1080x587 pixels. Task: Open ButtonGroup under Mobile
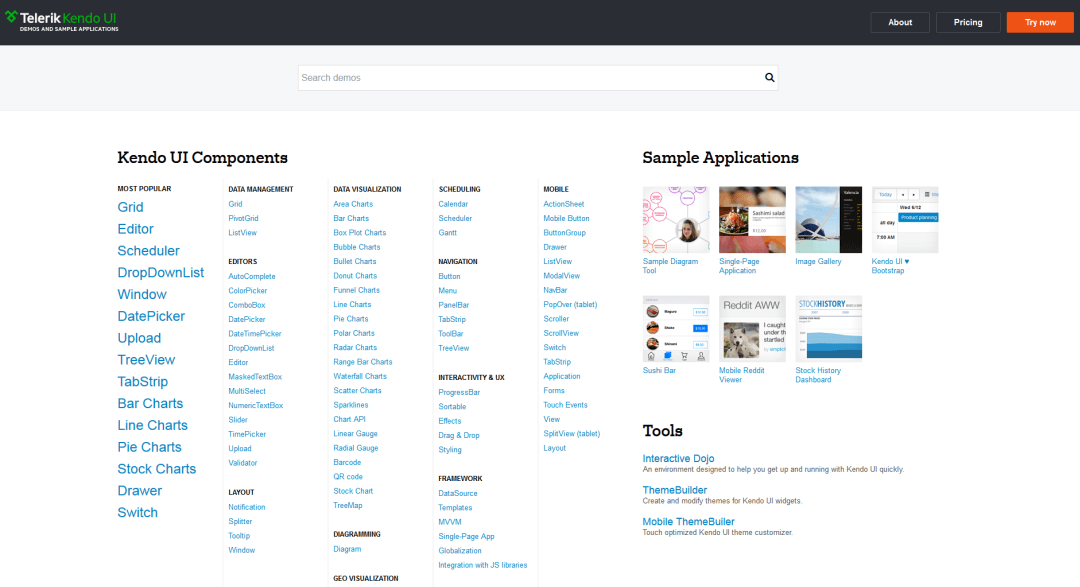click(564, 233)
